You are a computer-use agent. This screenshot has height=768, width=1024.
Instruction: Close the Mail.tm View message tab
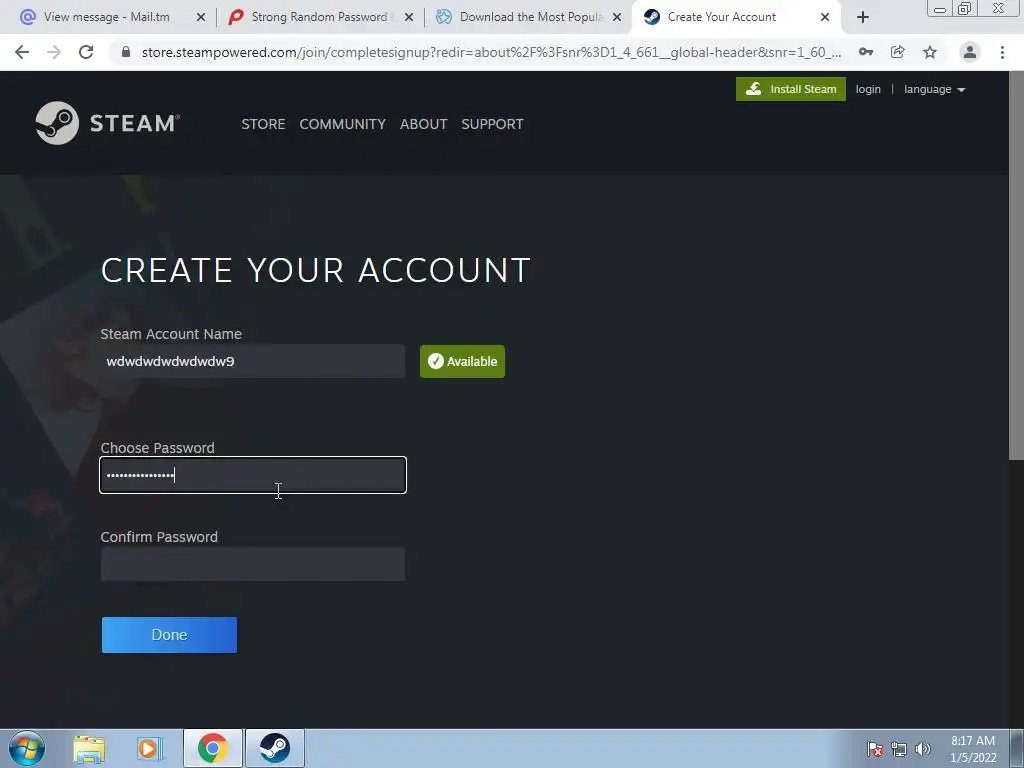tap(201, 18)
